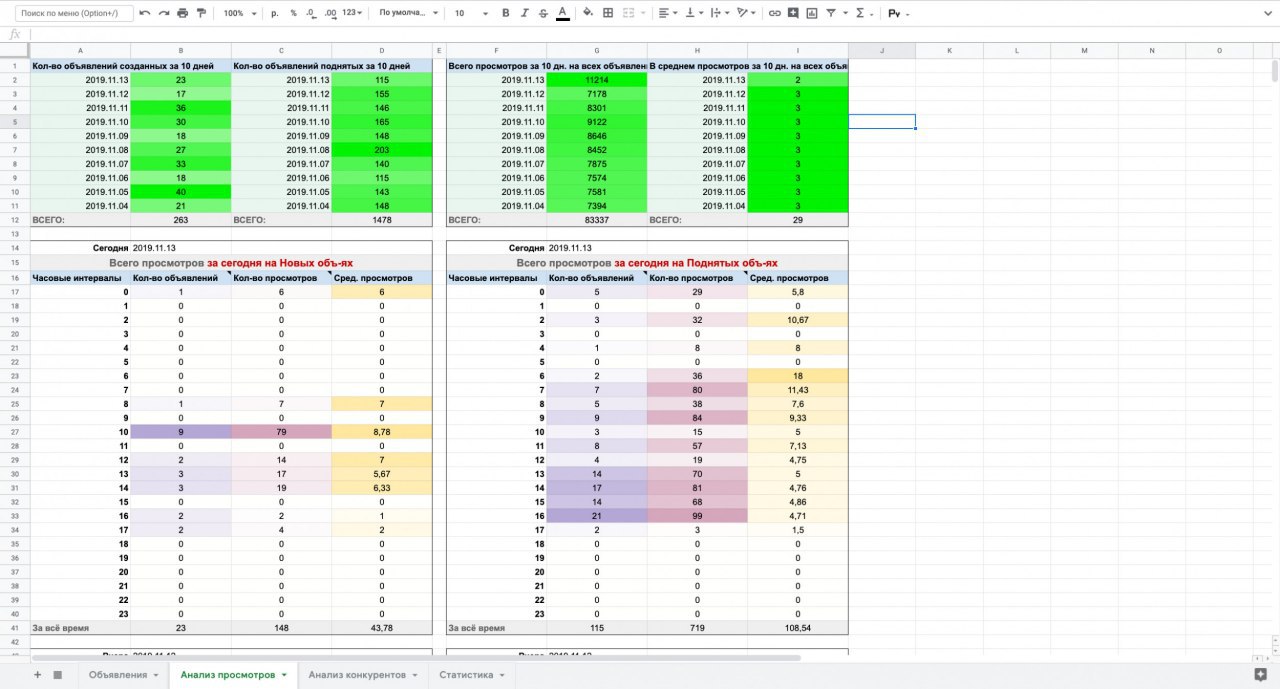Select cell with value 11214
The height and width of the screenshot is (689, 1280).
pyautogui.click(x=597, y=80)
